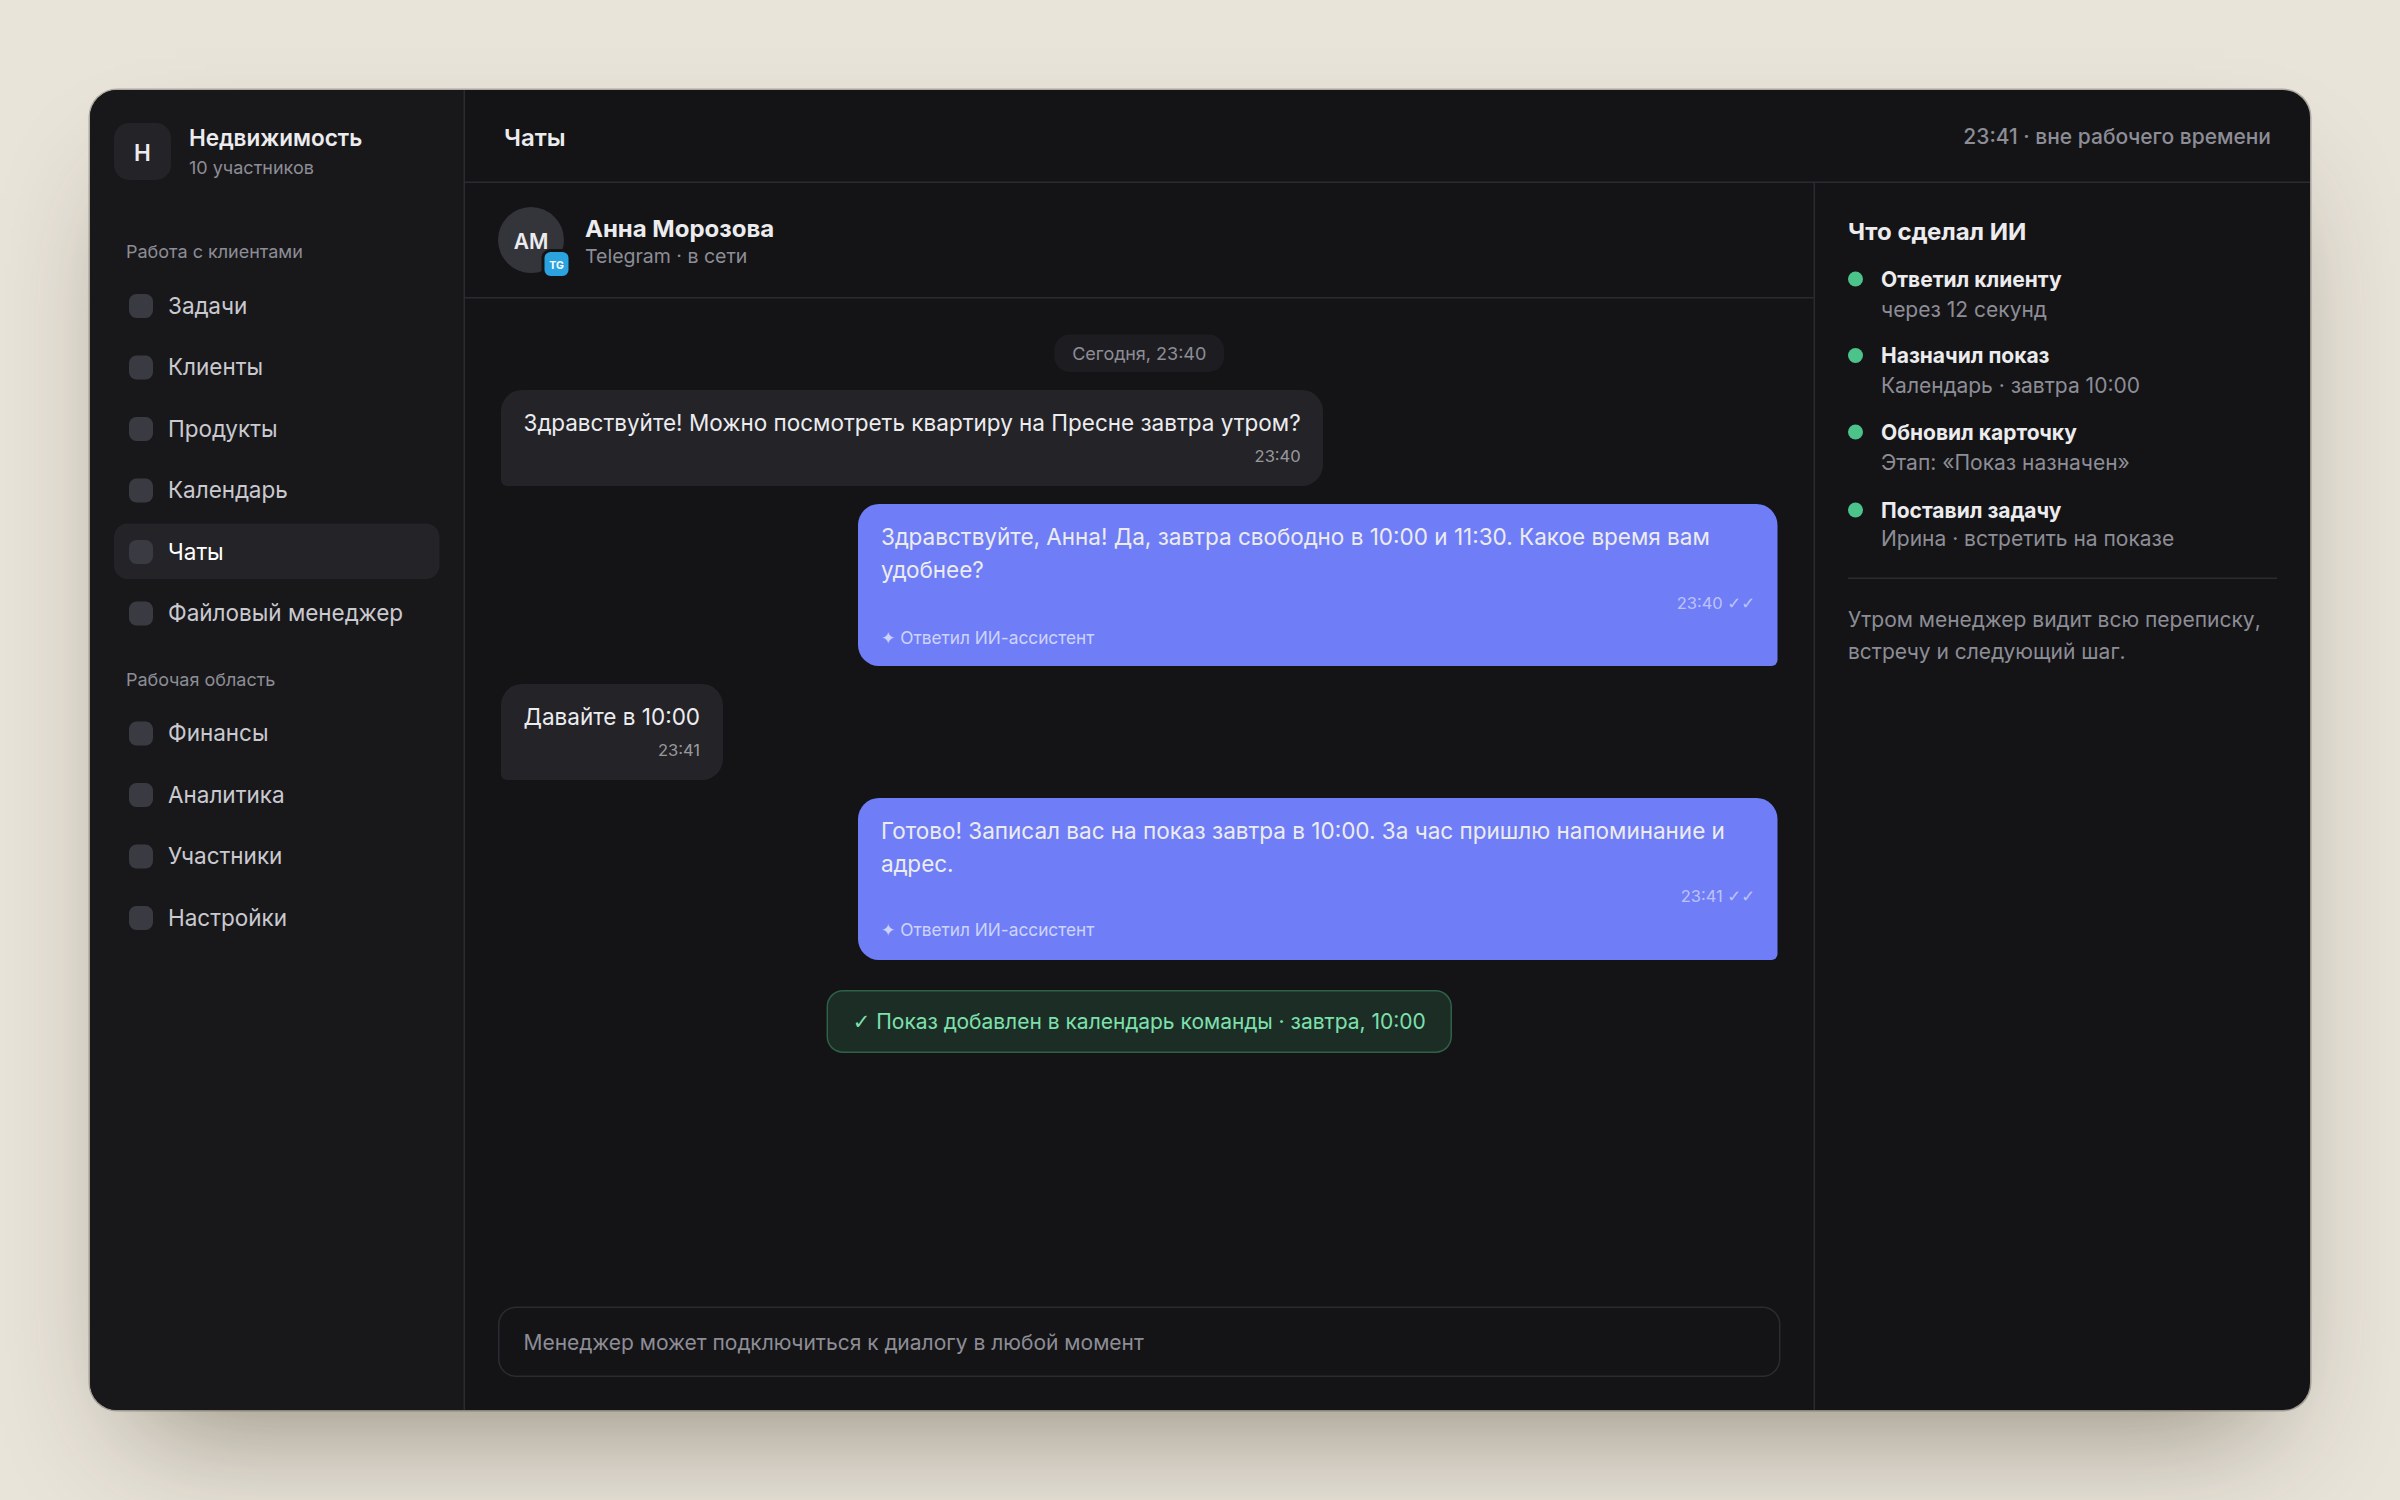
Task: Click the contact name Анна Морозова
Action: (679, 229)
